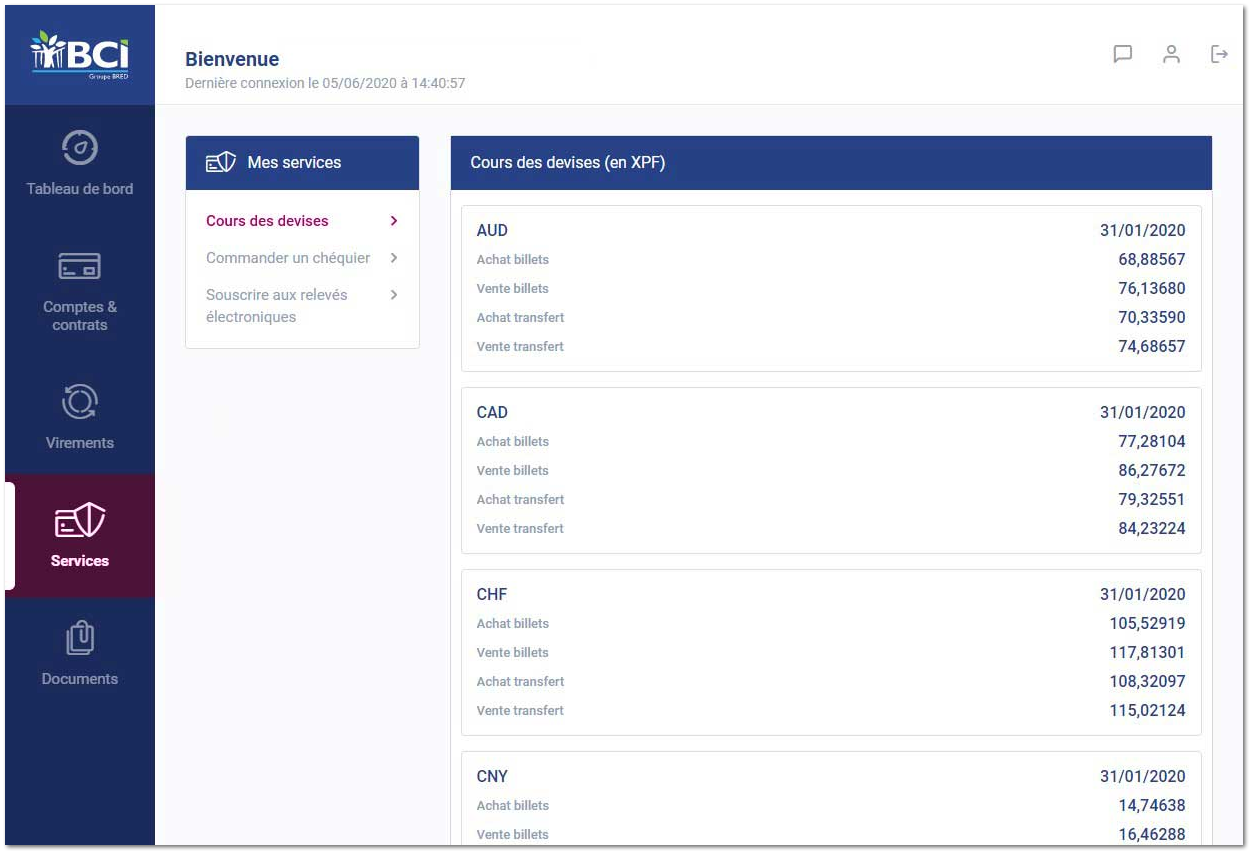
Task: Expand the Commander un chéquier chevron
Action: click(394, 258)
